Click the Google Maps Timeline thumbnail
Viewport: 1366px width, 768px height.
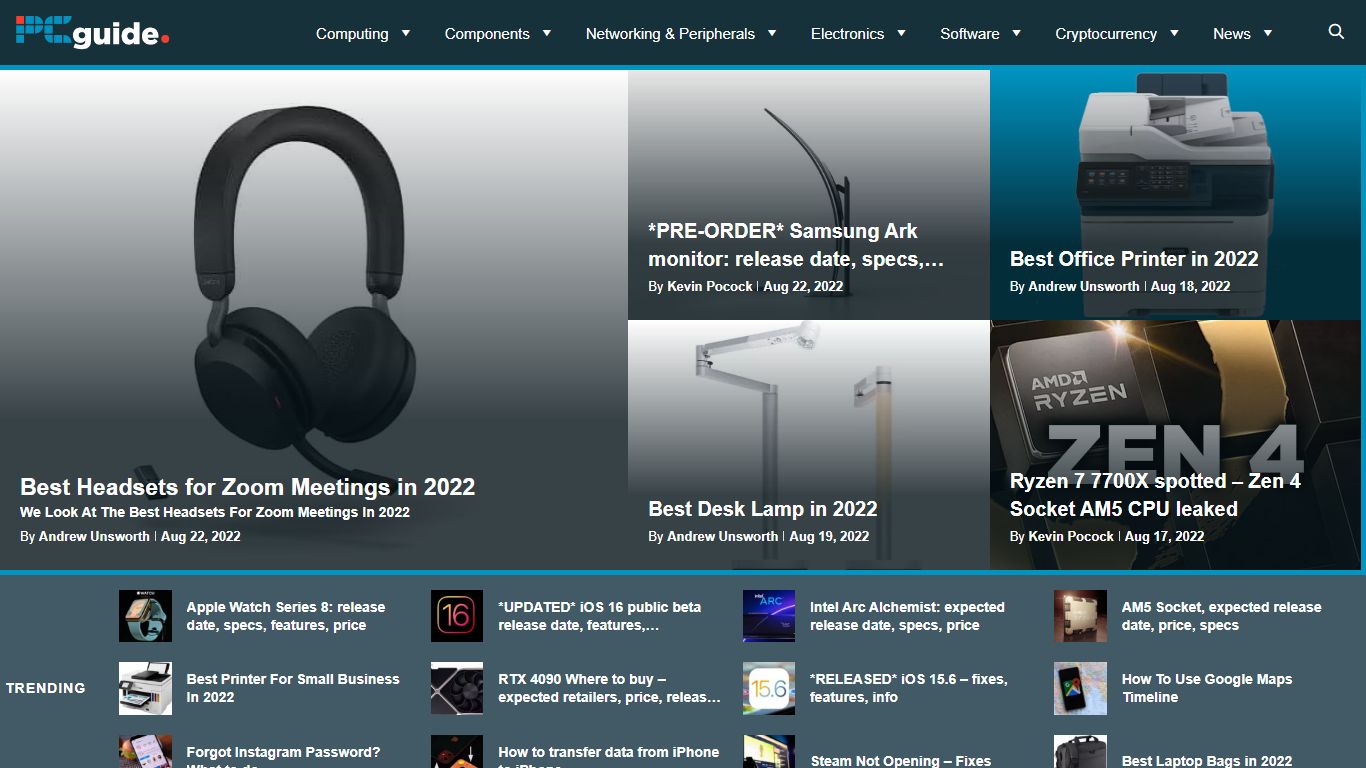pyautogui.click(x=1080, y=688)
